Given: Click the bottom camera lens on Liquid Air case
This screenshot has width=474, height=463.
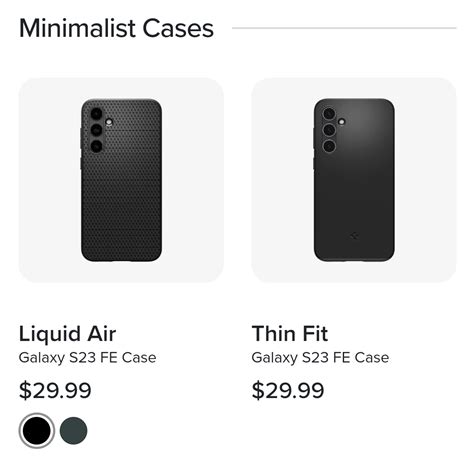Looking at the screenshot, I should 96,146.
